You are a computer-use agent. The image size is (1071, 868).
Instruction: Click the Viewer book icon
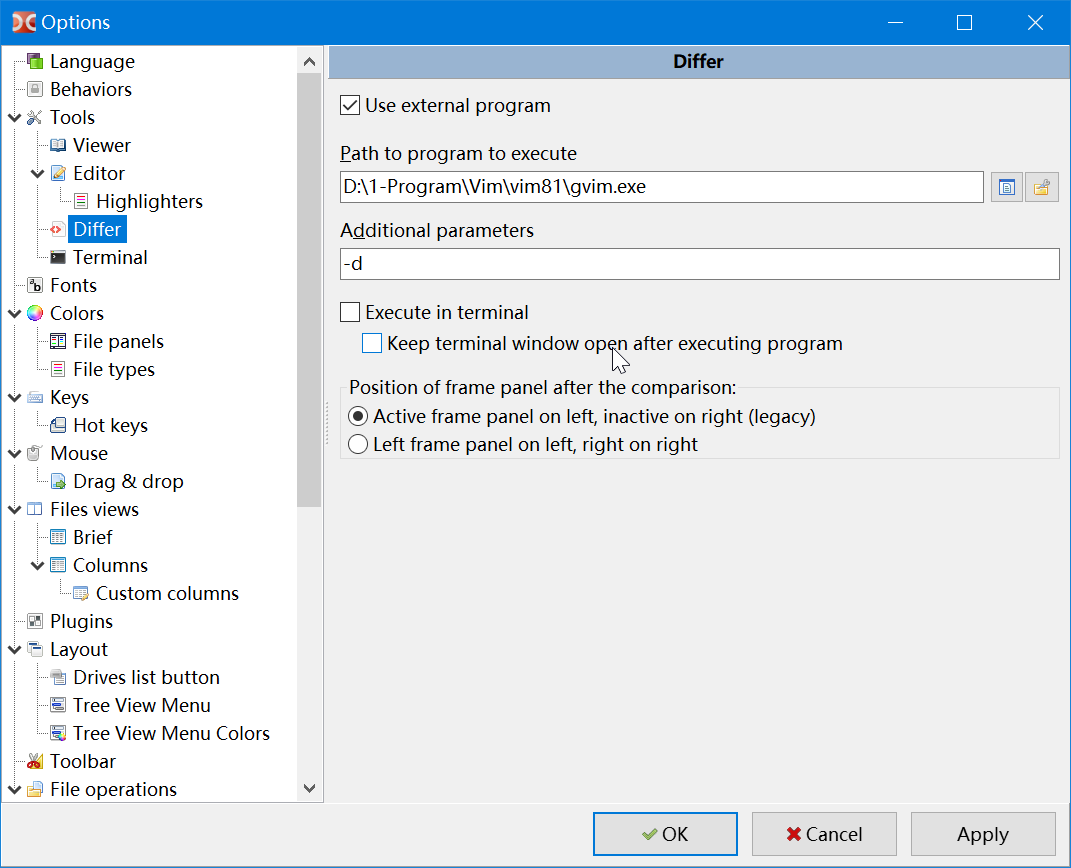point(58,146)
